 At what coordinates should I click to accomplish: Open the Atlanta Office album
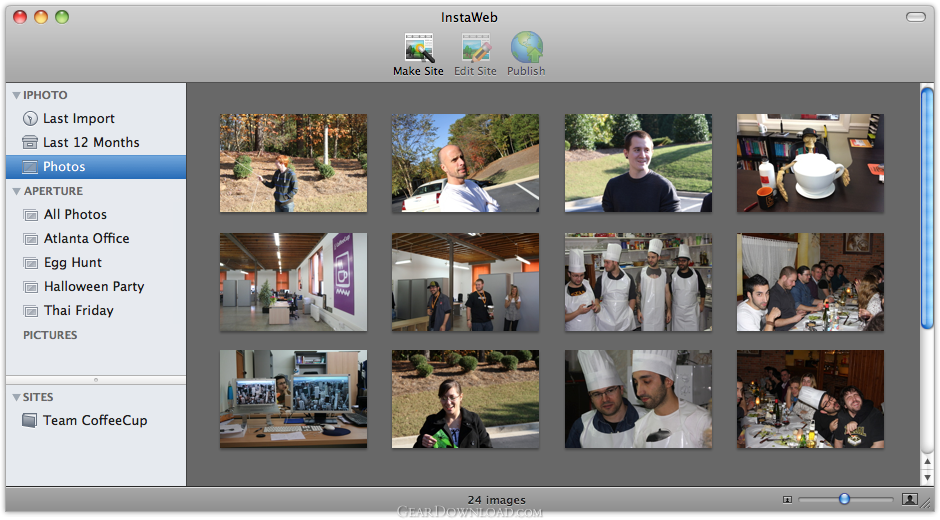(x=96, y=239)
